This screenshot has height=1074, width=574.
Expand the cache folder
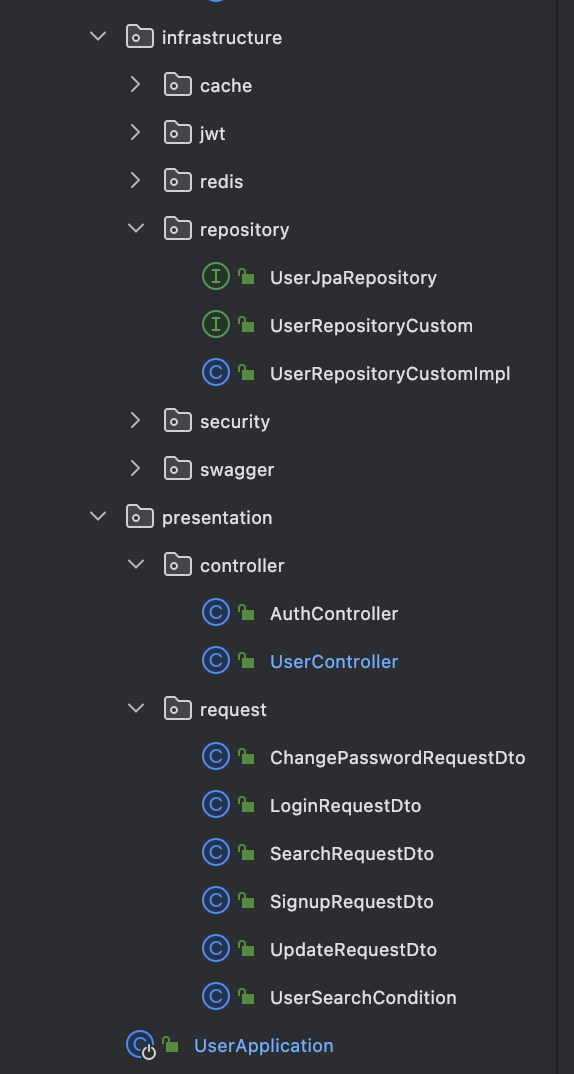point(136,84)
